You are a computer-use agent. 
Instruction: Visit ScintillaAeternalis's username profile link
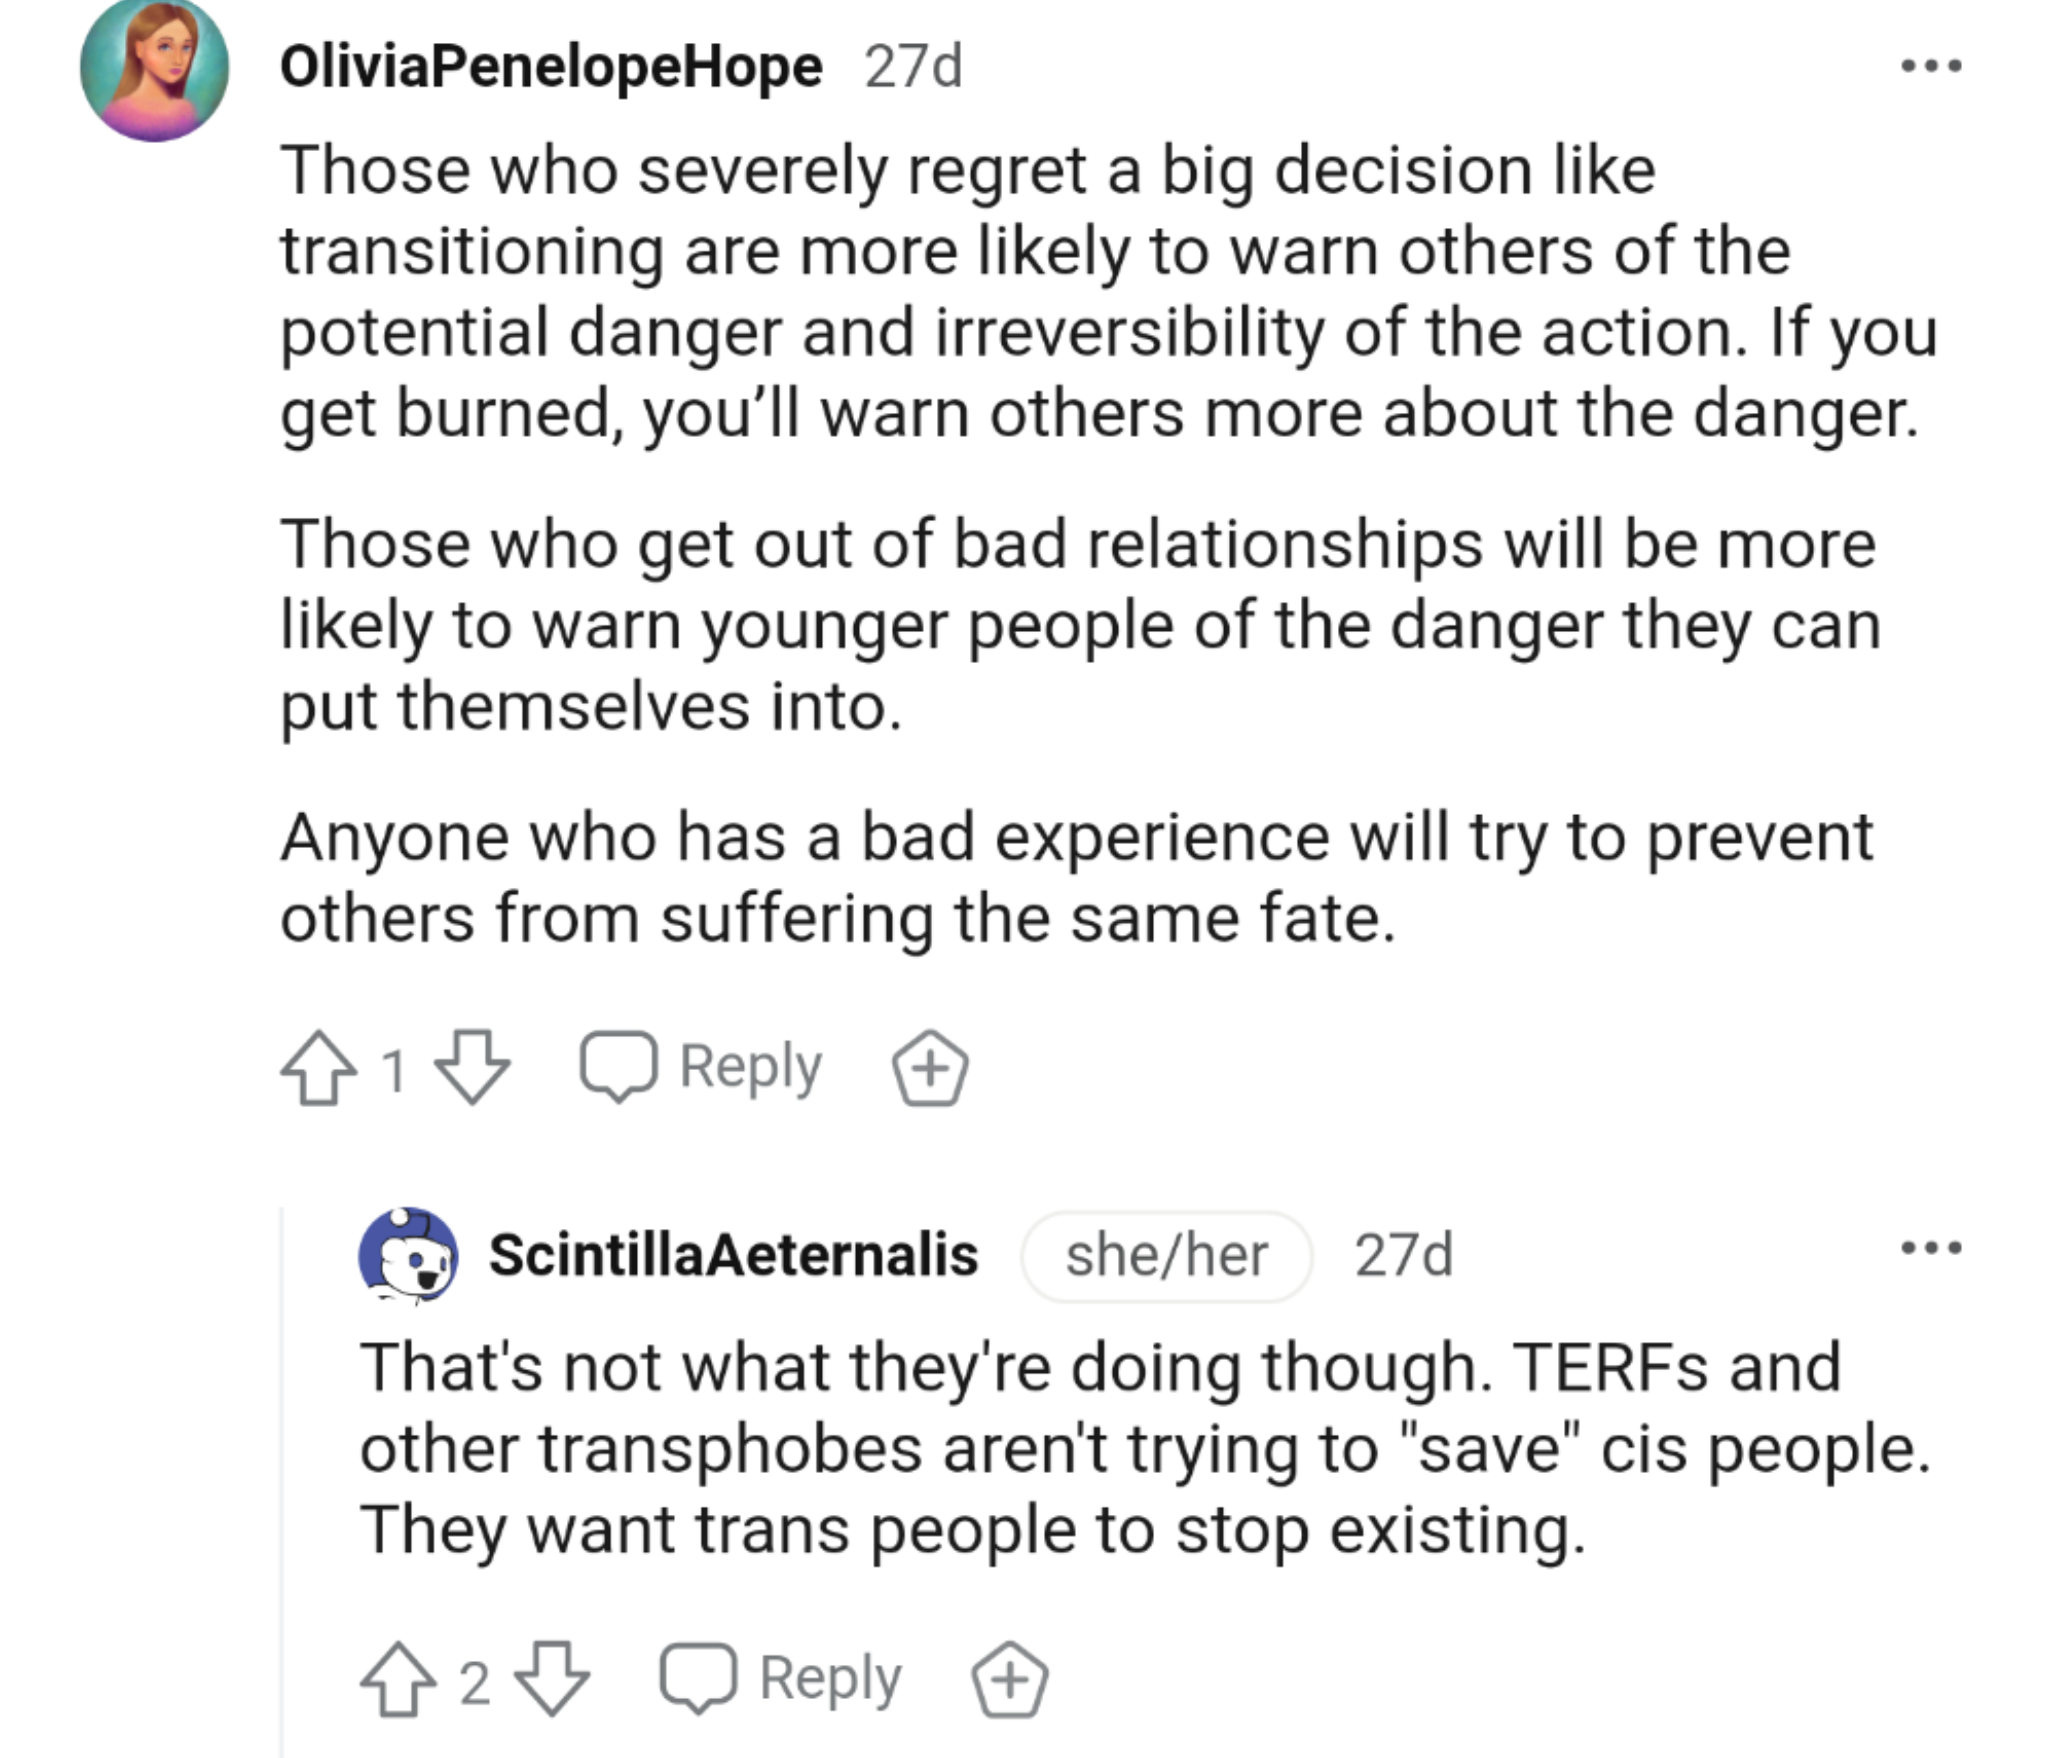[733, 1256]
